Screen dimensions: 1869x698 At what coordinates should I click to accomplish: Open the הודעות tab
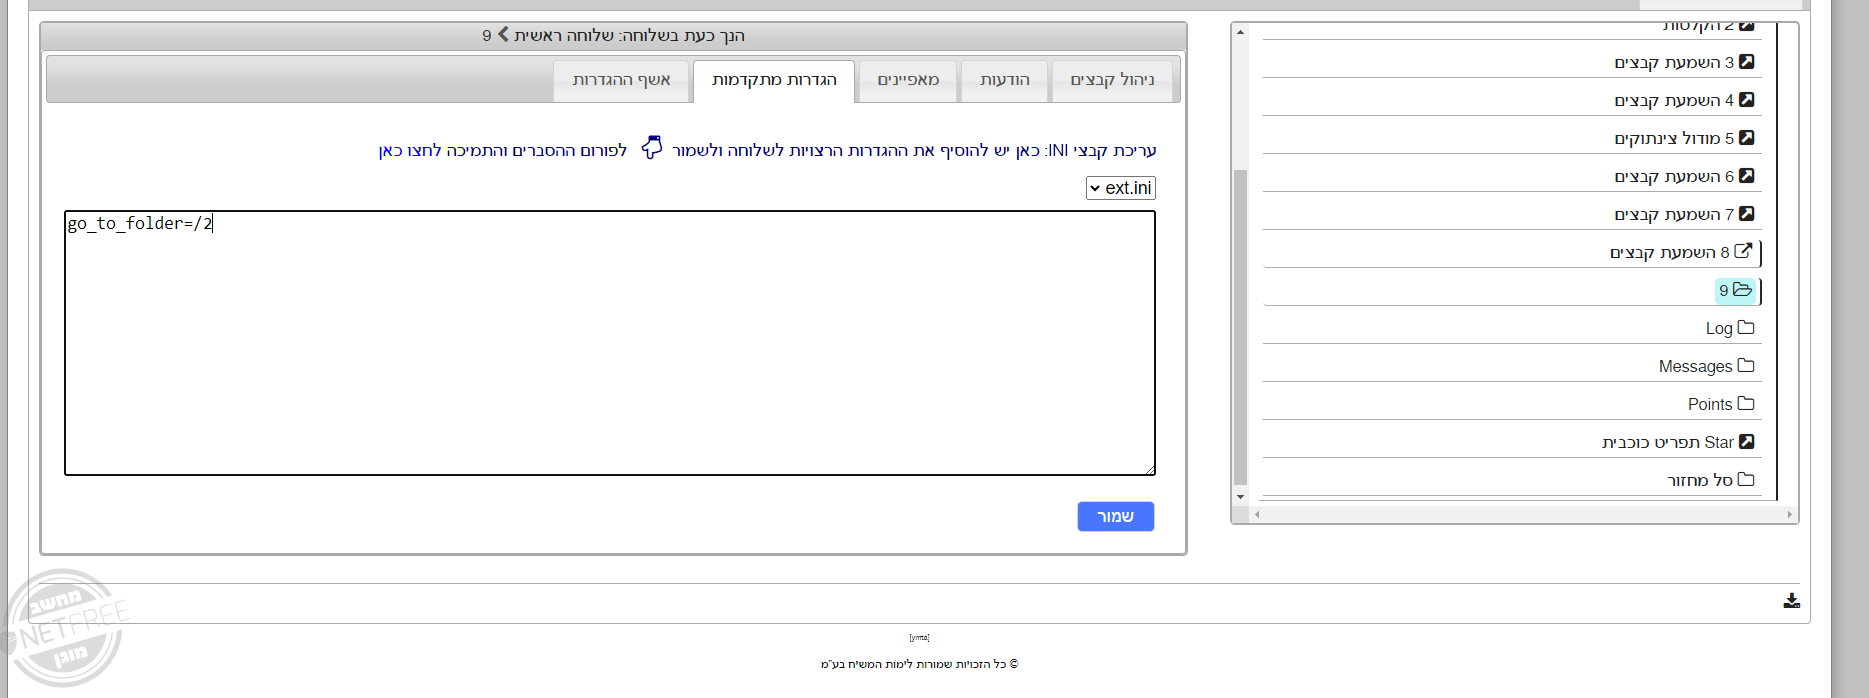[x=1004, y=80]
